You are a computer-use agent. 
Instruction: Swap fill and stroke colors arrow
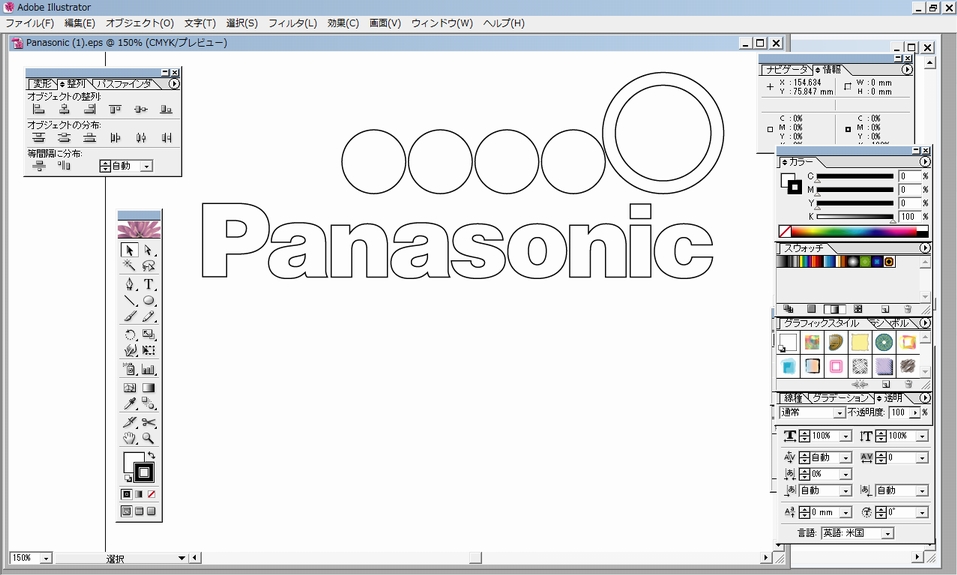pyautogui.click(x=151, y=456)
